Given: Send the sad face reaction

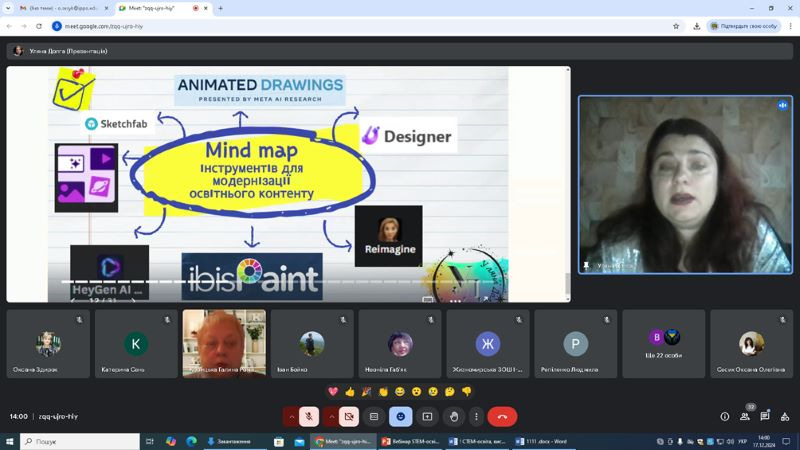Looking at the screenshot, I should coord(433,392).
